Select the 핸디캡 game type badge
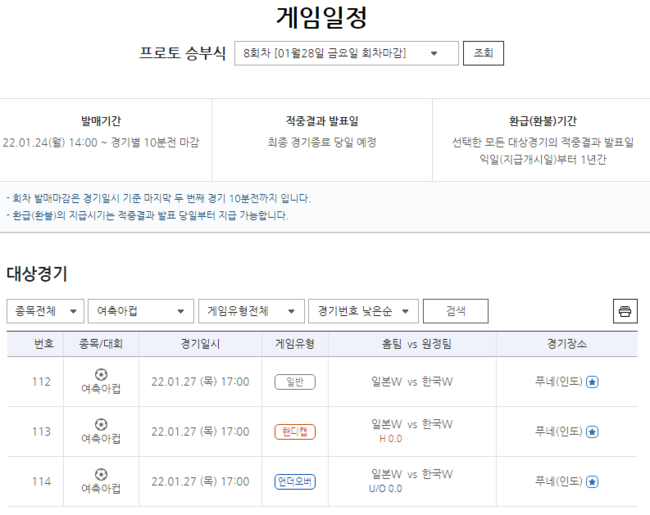 tap(295, 432)
